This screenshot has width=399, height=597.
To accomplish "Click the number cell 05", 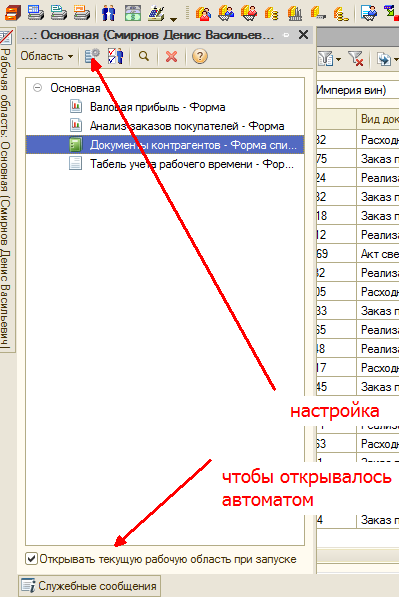I will [337, 292].
